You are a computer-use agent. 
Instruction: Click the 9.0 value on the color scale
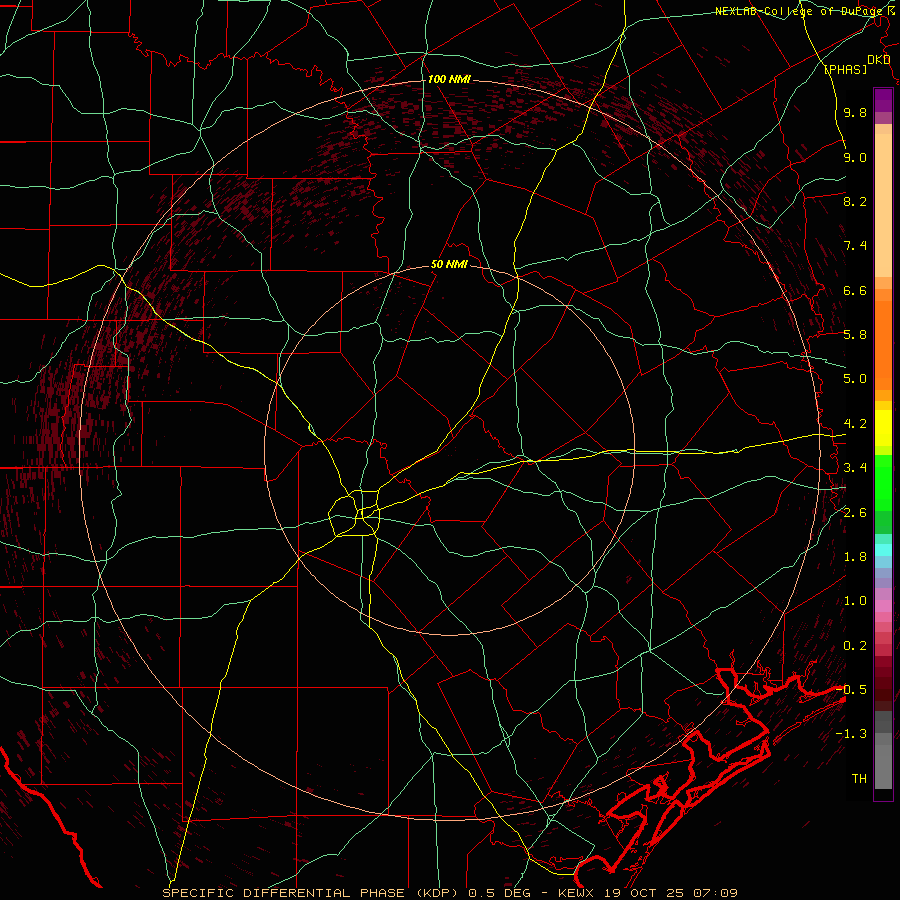coord(855,157)
